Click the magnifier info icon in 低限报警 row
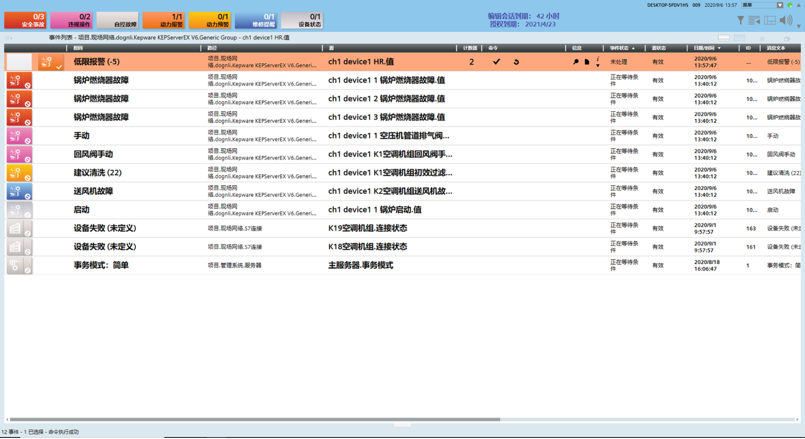This screenshot has width=805, height=439. 576,62
